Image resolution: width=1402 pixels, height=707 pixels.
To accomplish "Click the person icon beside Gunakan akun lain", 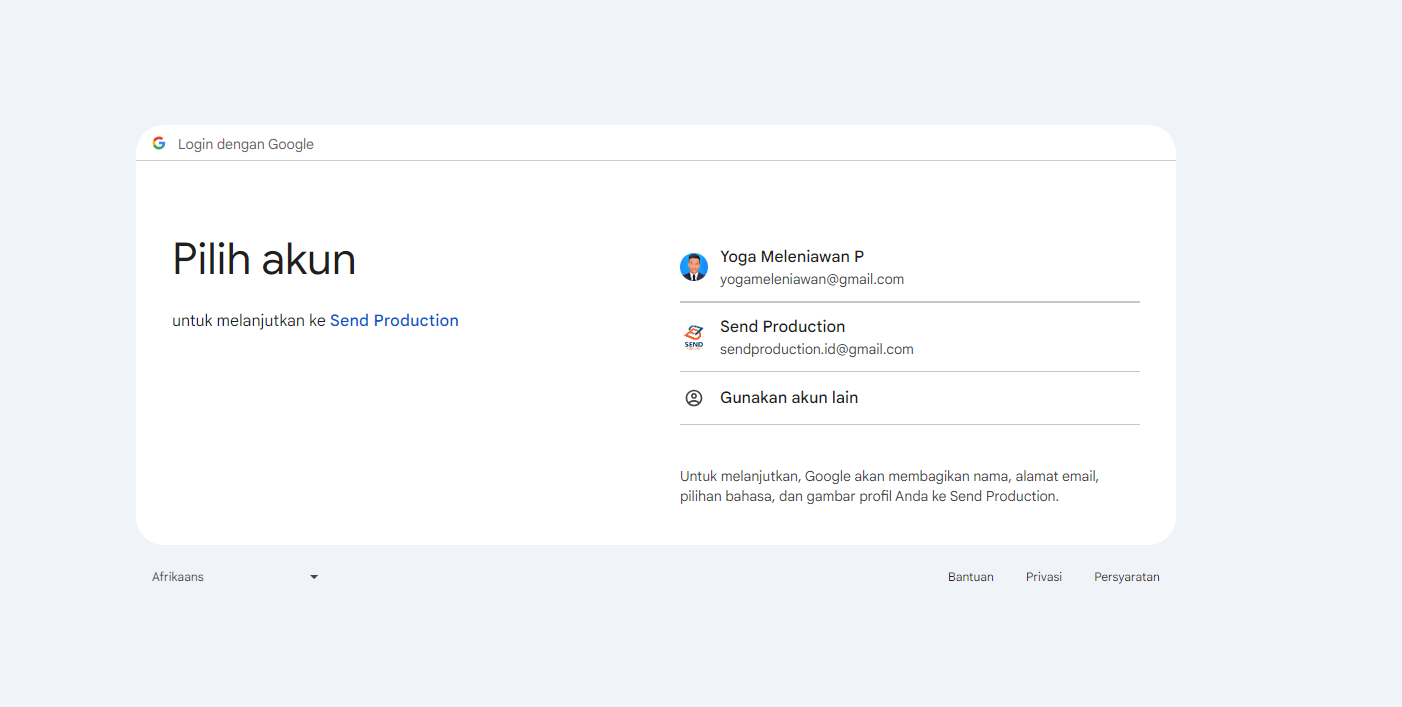I will point(694,398).
